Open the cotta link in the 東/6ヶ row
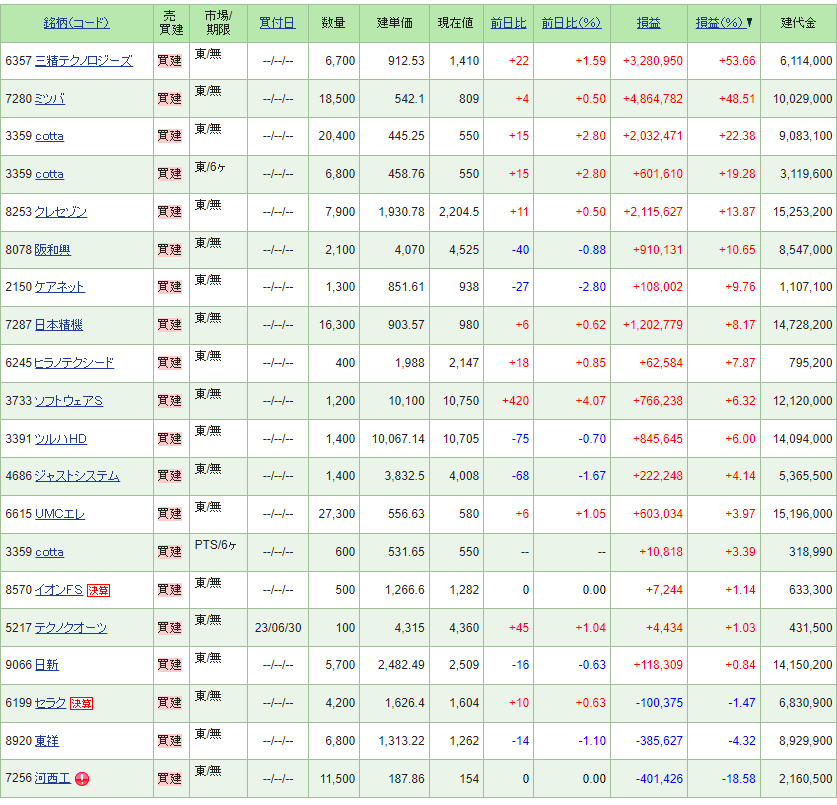 pyautogui.click(x=49, y=174)
